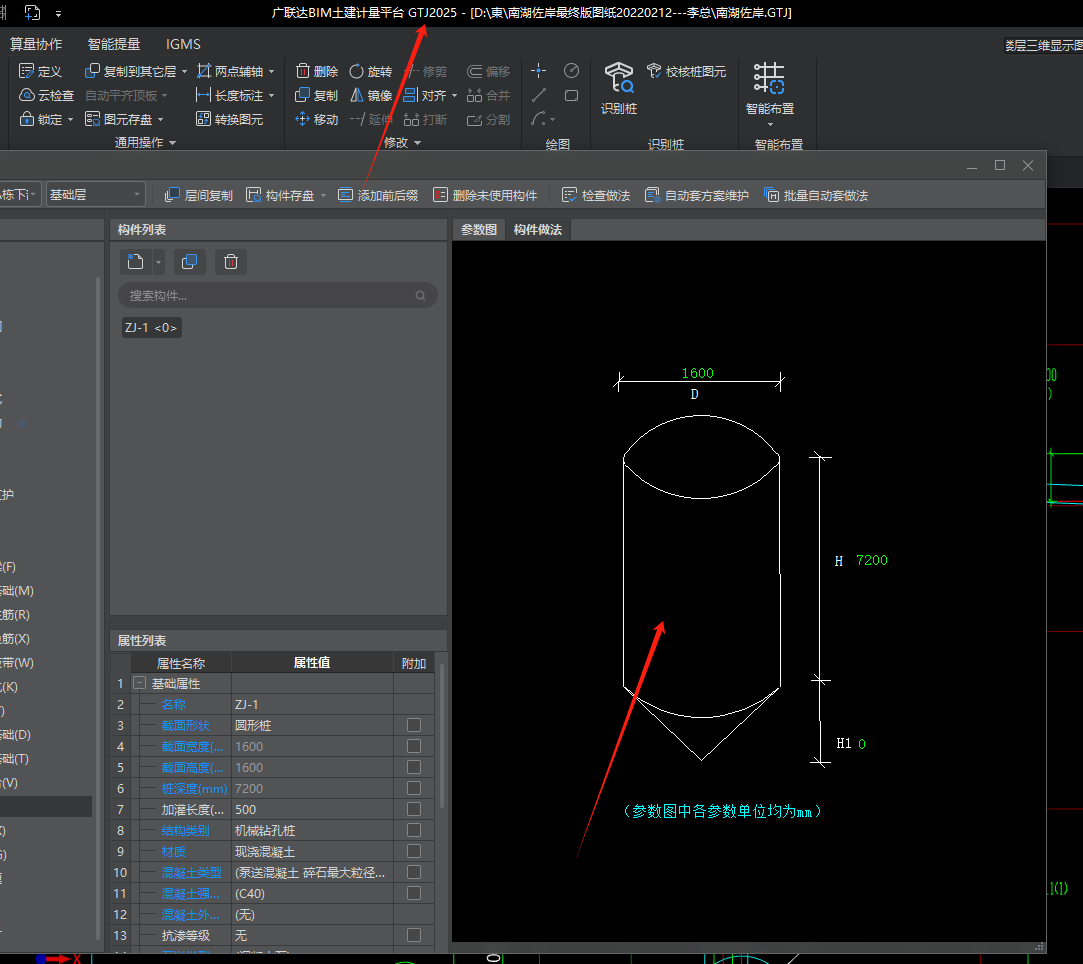Open 云检查 cloud check
This screenshot has width=1083, height=964.
pyautogui.click(x=46, y=95)
